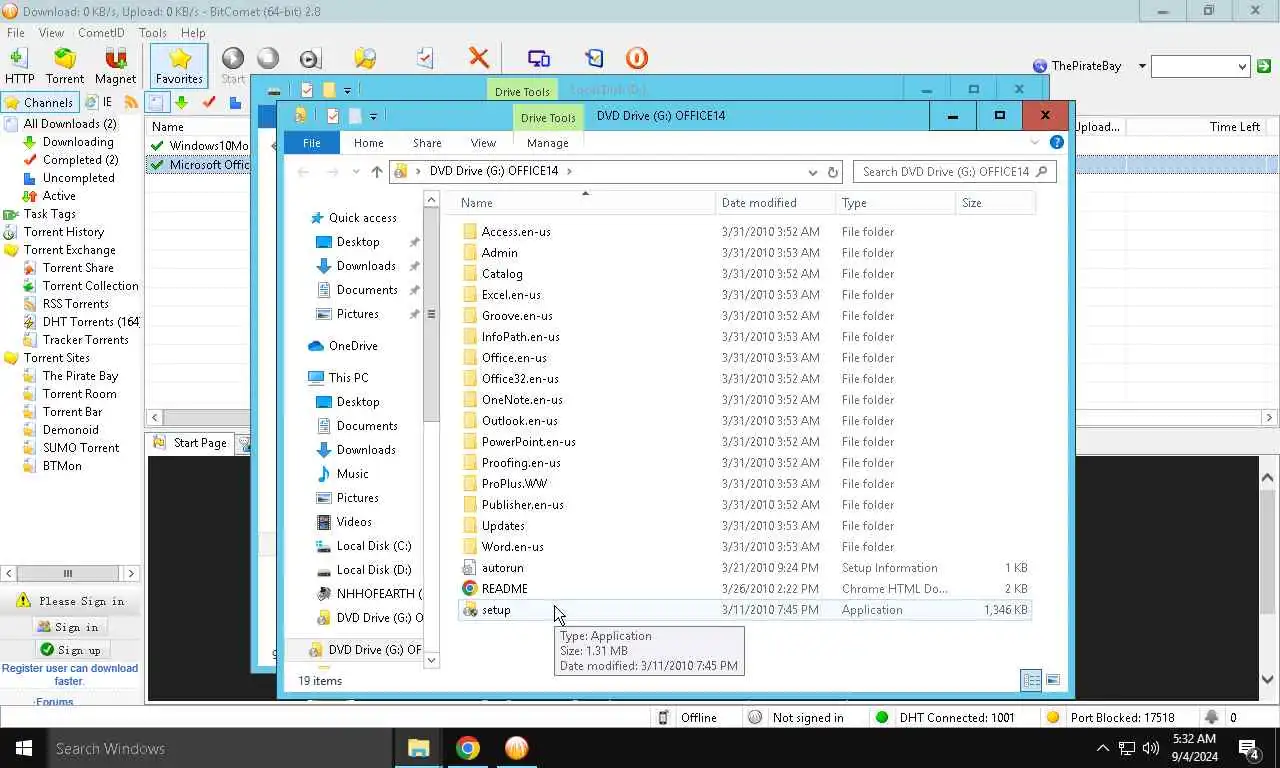This screenshot has height=768, width=1280.
Task: Click the Sign up button in BitComet
Action: click(70, 650)
